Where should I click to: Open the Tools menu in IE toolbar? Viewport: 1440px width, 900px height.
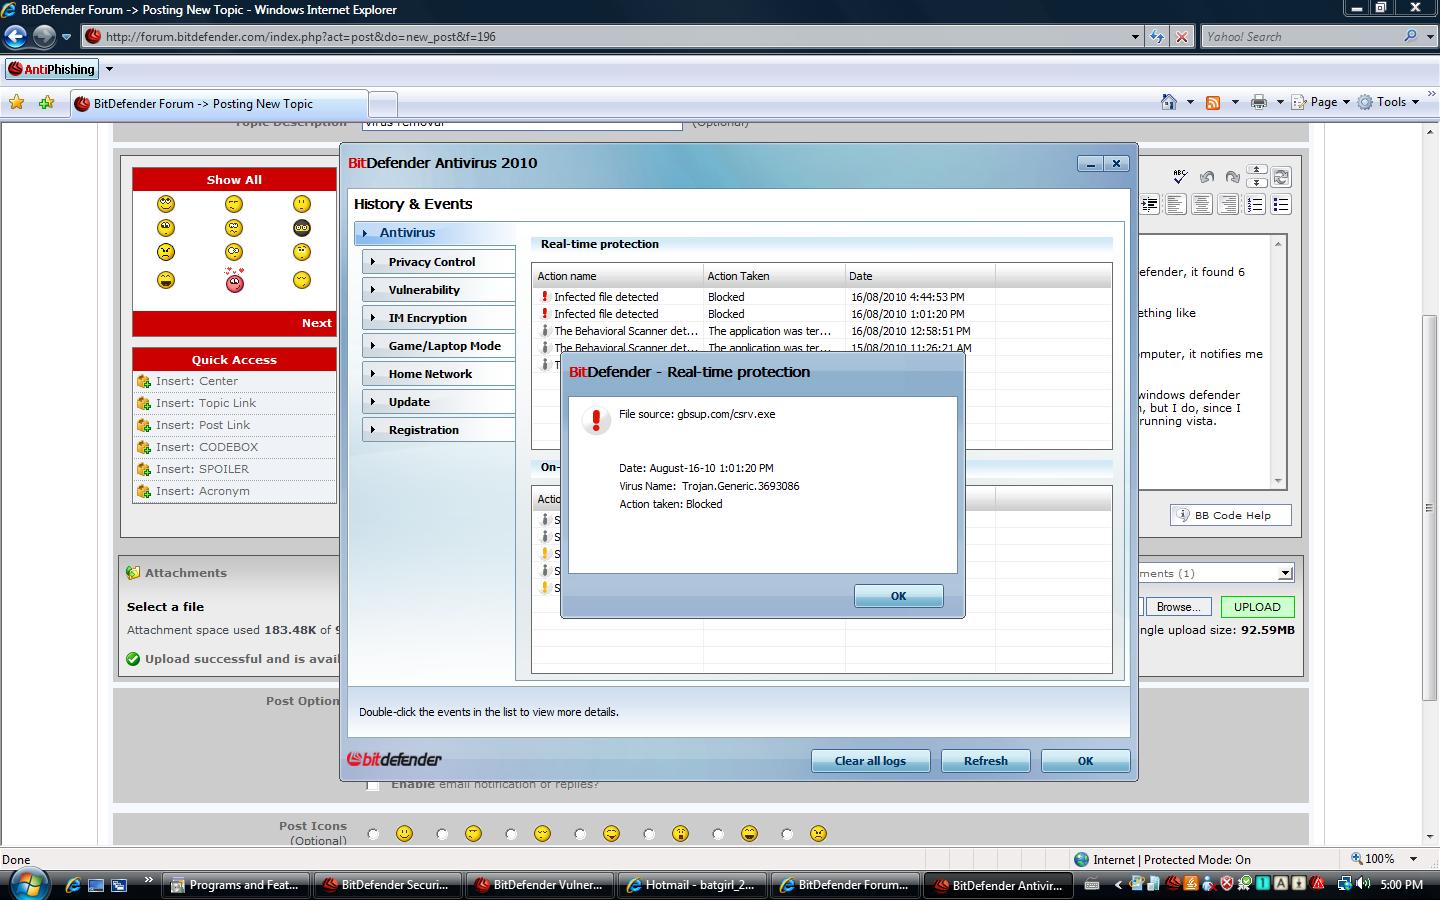click(1388, 102)
